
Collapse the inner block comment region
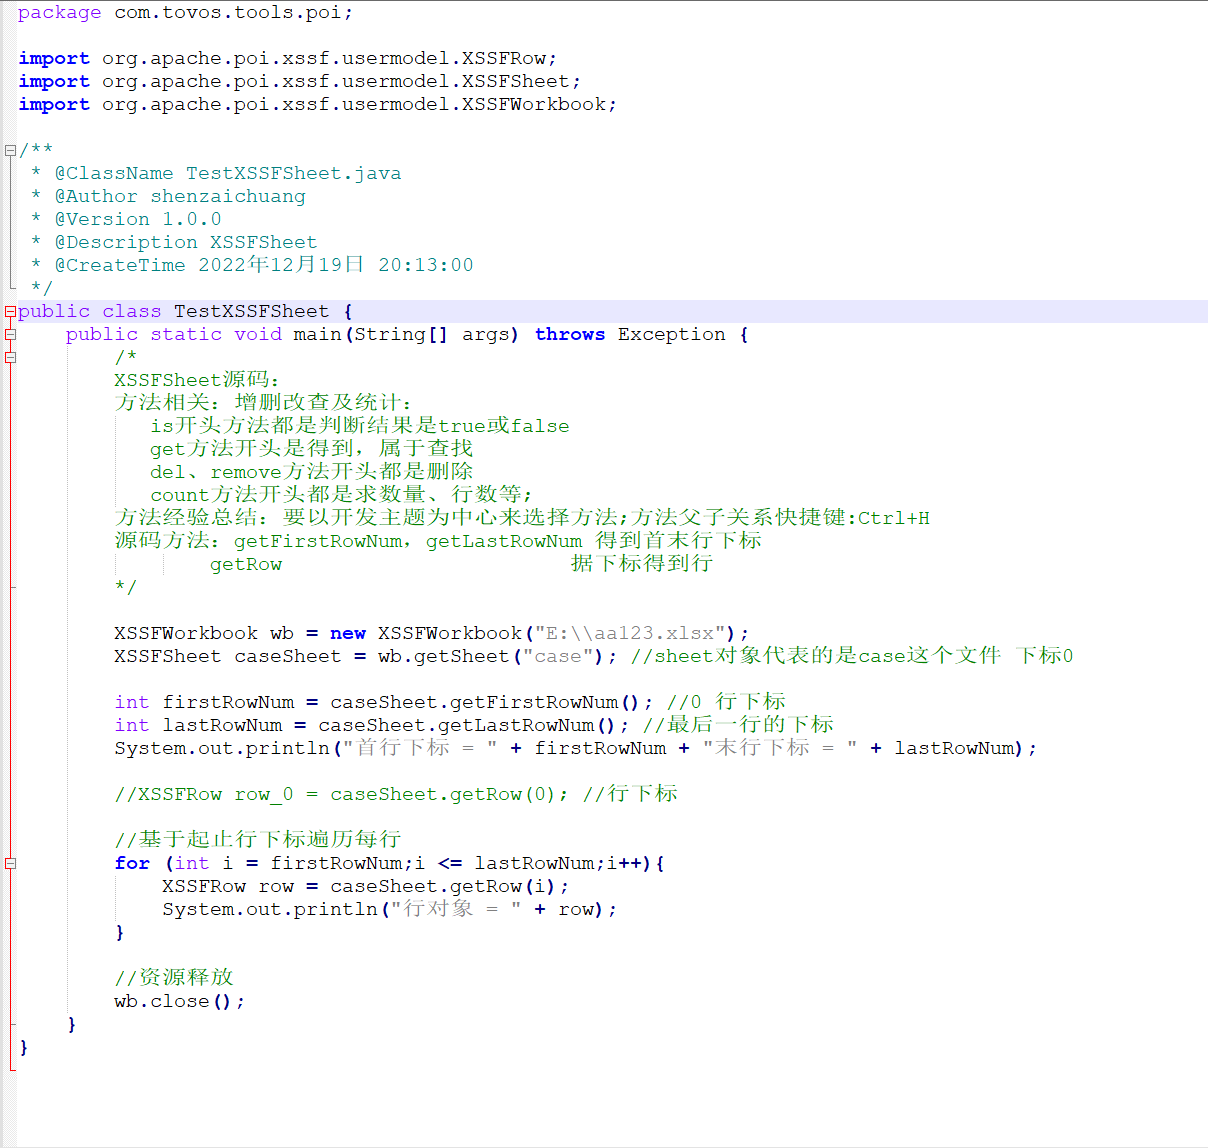click(x=8, y=357)
